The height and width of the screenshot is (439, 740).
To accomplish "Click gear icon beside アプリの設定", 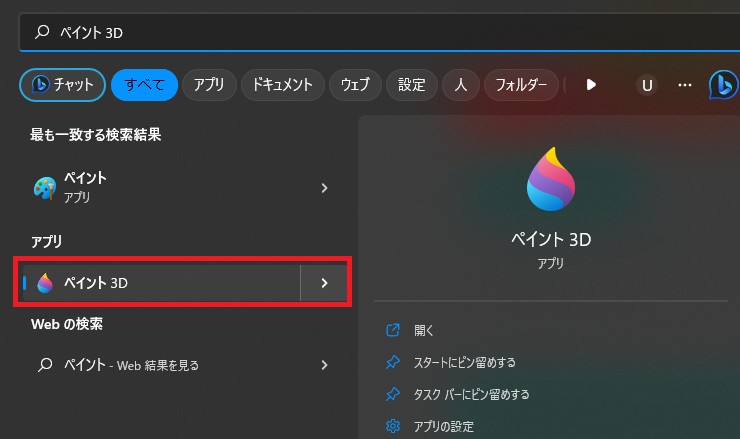I will [x=393, y=426].
